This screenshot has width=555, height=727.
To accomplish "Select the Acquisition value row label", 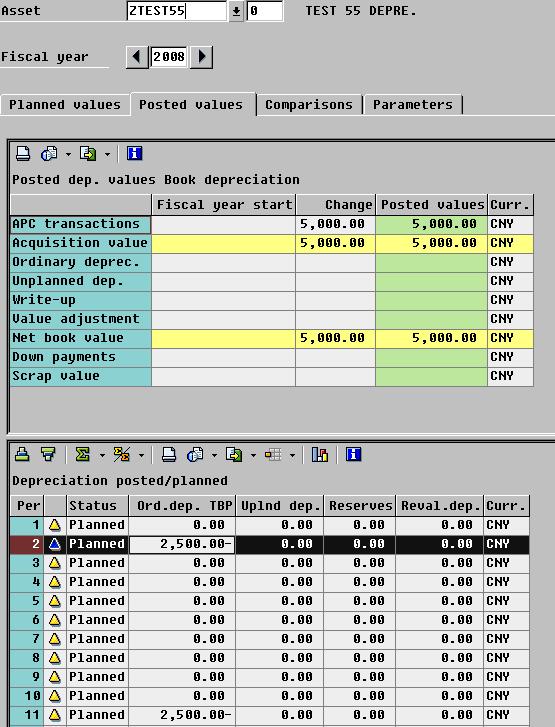I will point(81,243).
